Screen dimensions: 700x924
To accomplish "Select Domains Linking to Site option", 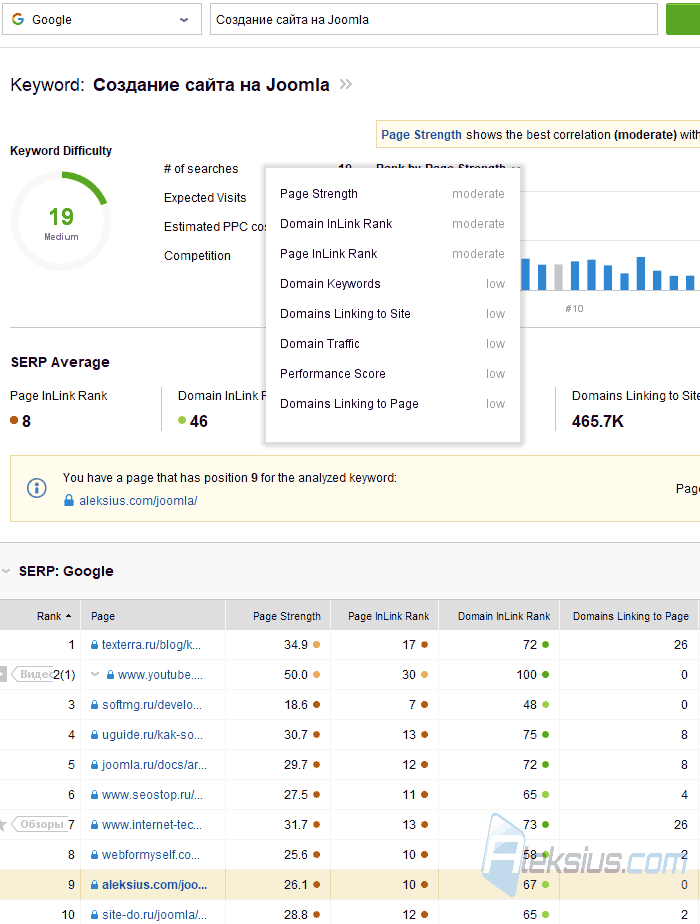I will 392,314.
